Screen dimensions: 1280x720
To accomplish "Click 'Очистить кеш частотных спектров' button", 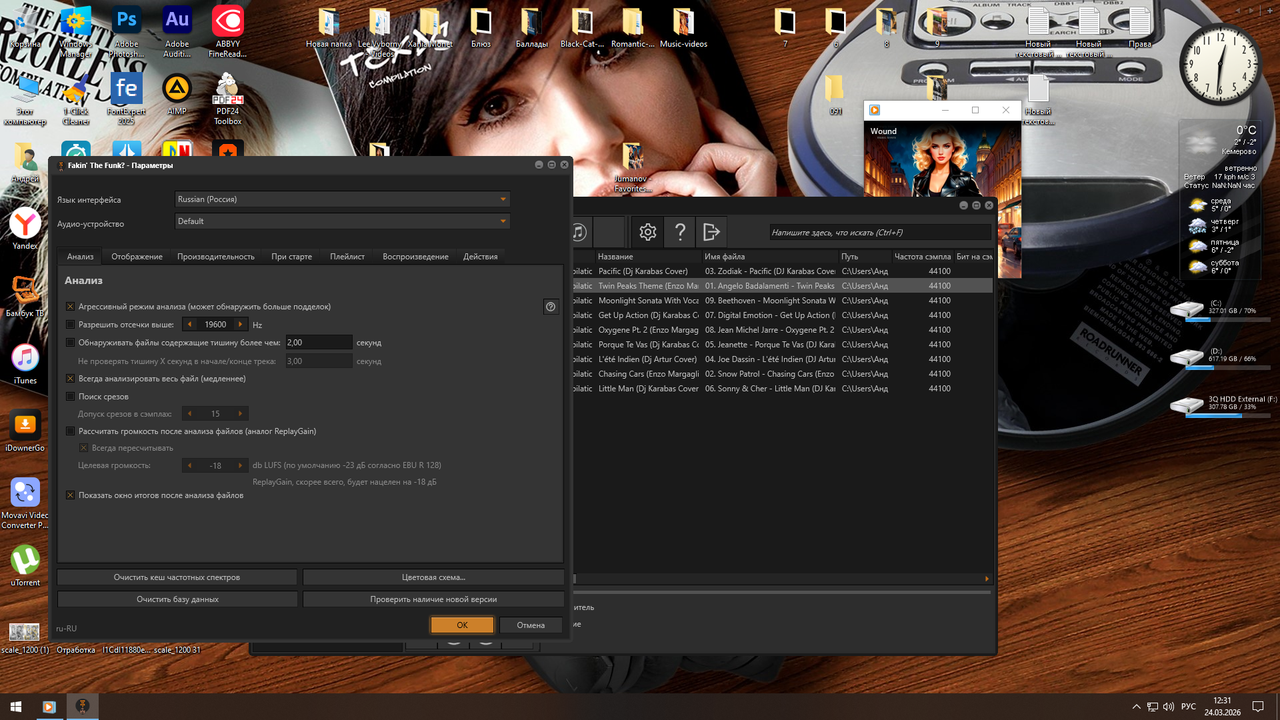I will (x=177, y=577).
